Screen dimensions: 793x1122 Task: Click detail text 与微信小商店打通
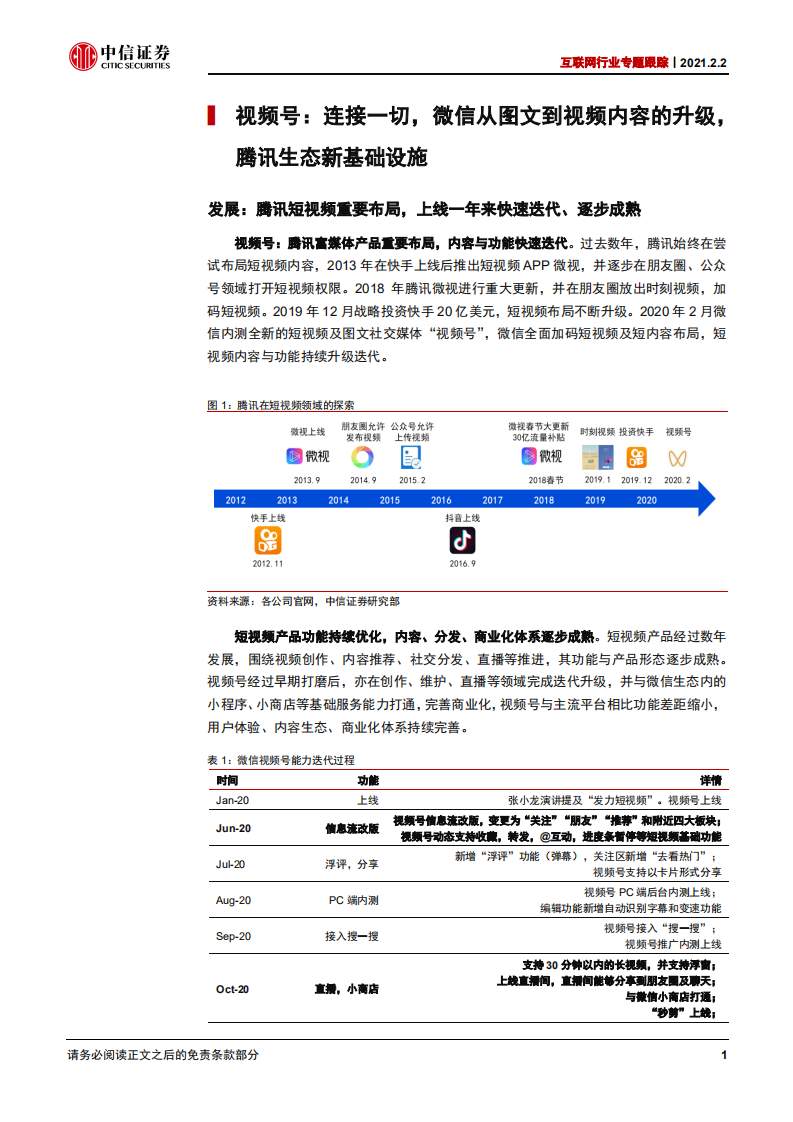pos(670,996)
